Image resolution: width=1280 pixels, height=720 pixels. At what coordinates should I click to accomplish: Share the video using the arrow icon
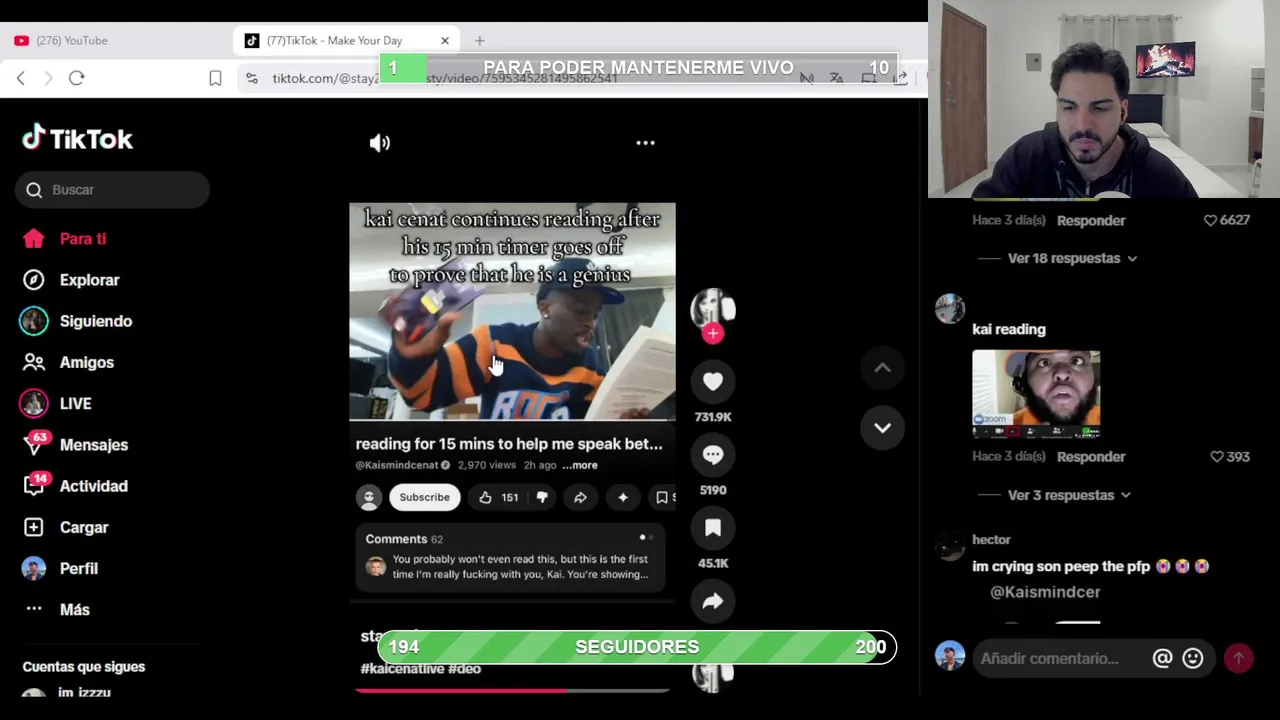713,601
